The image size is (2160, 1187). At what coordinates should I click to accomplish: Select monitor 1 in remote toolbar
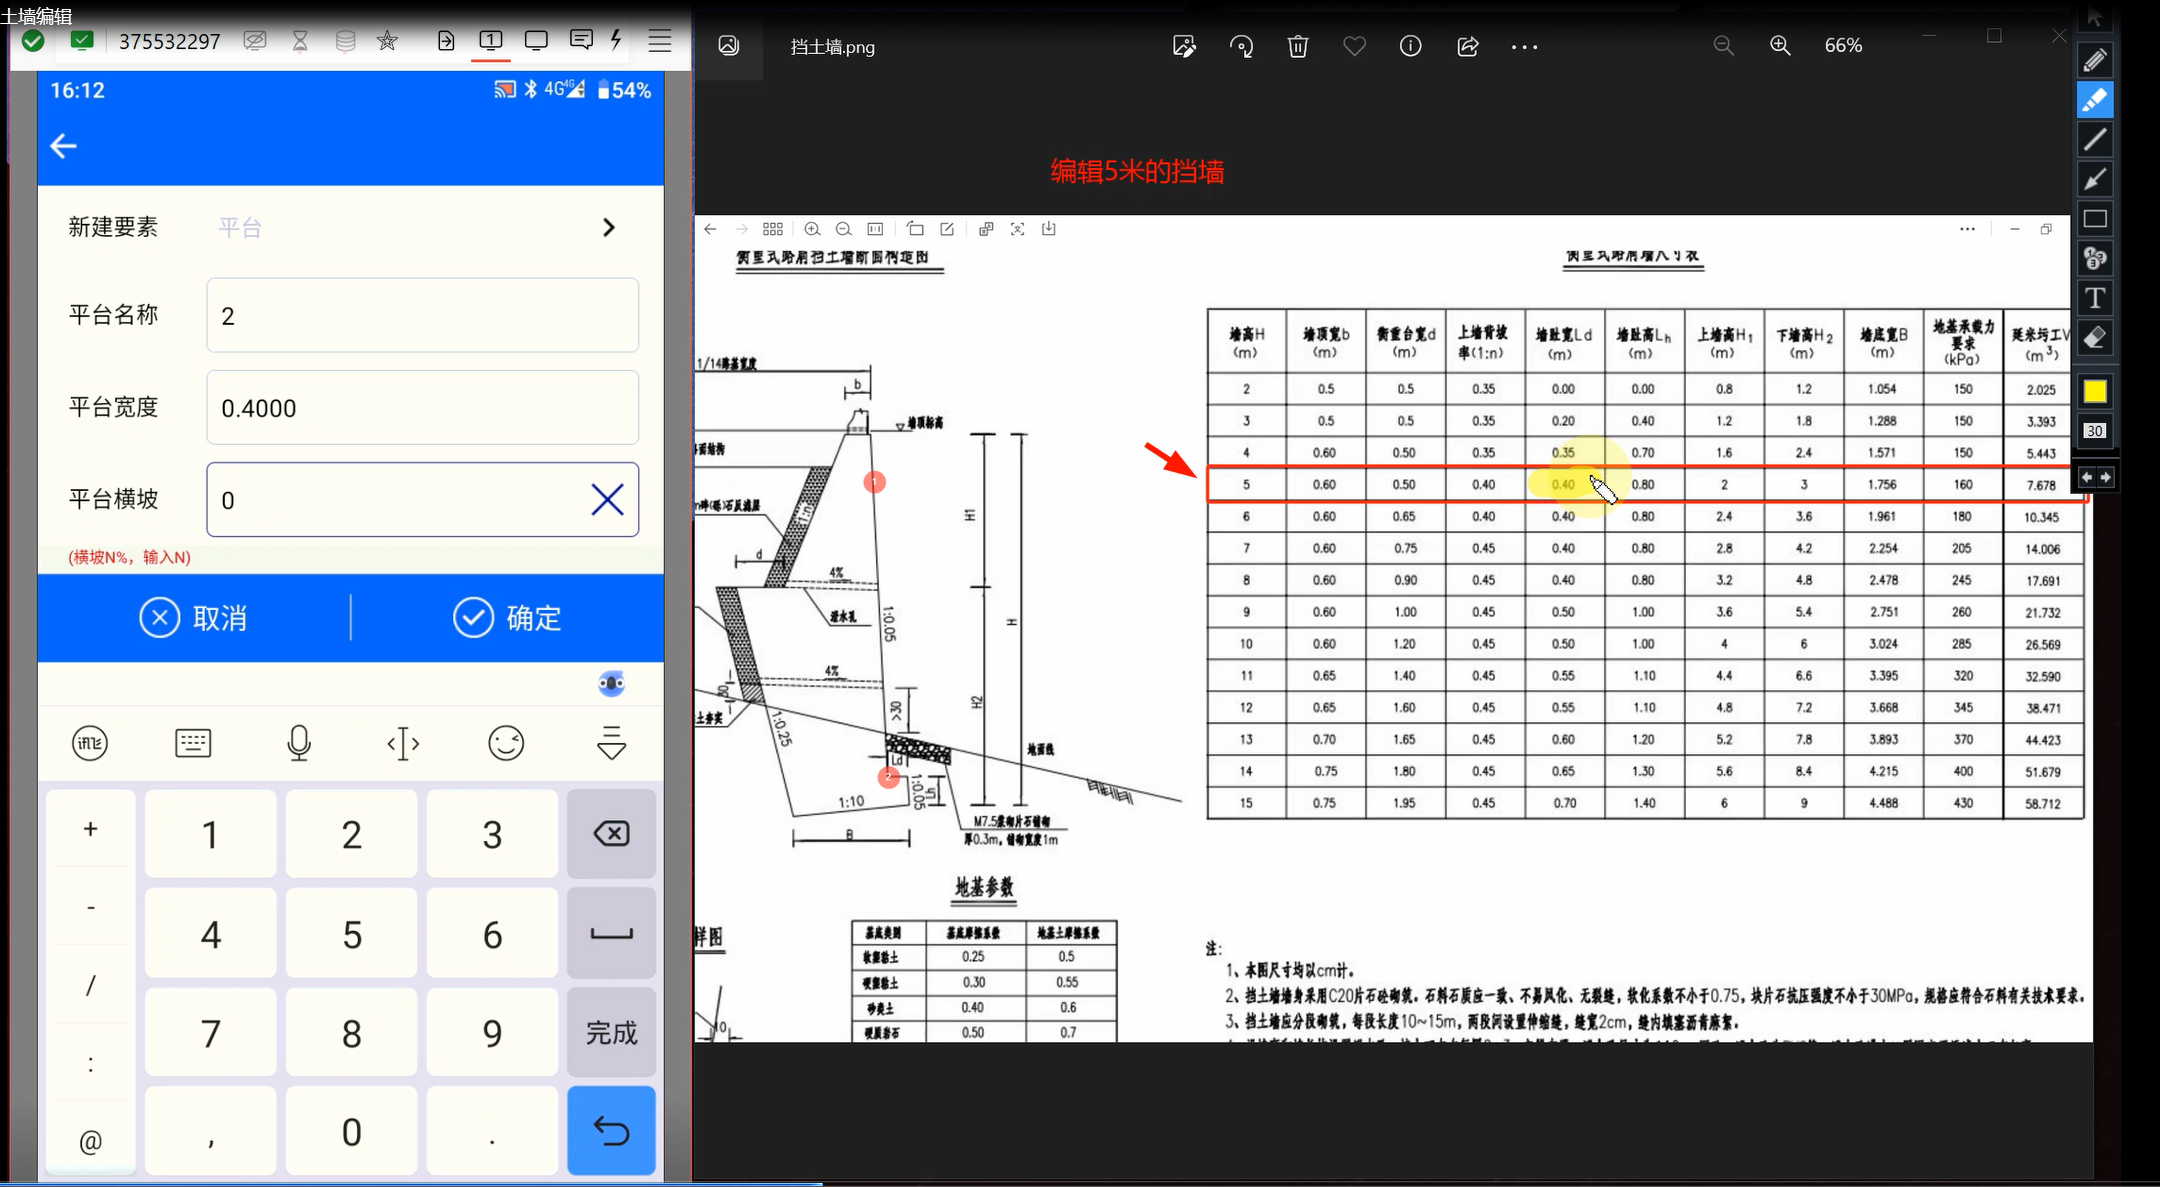pos(491,40)
